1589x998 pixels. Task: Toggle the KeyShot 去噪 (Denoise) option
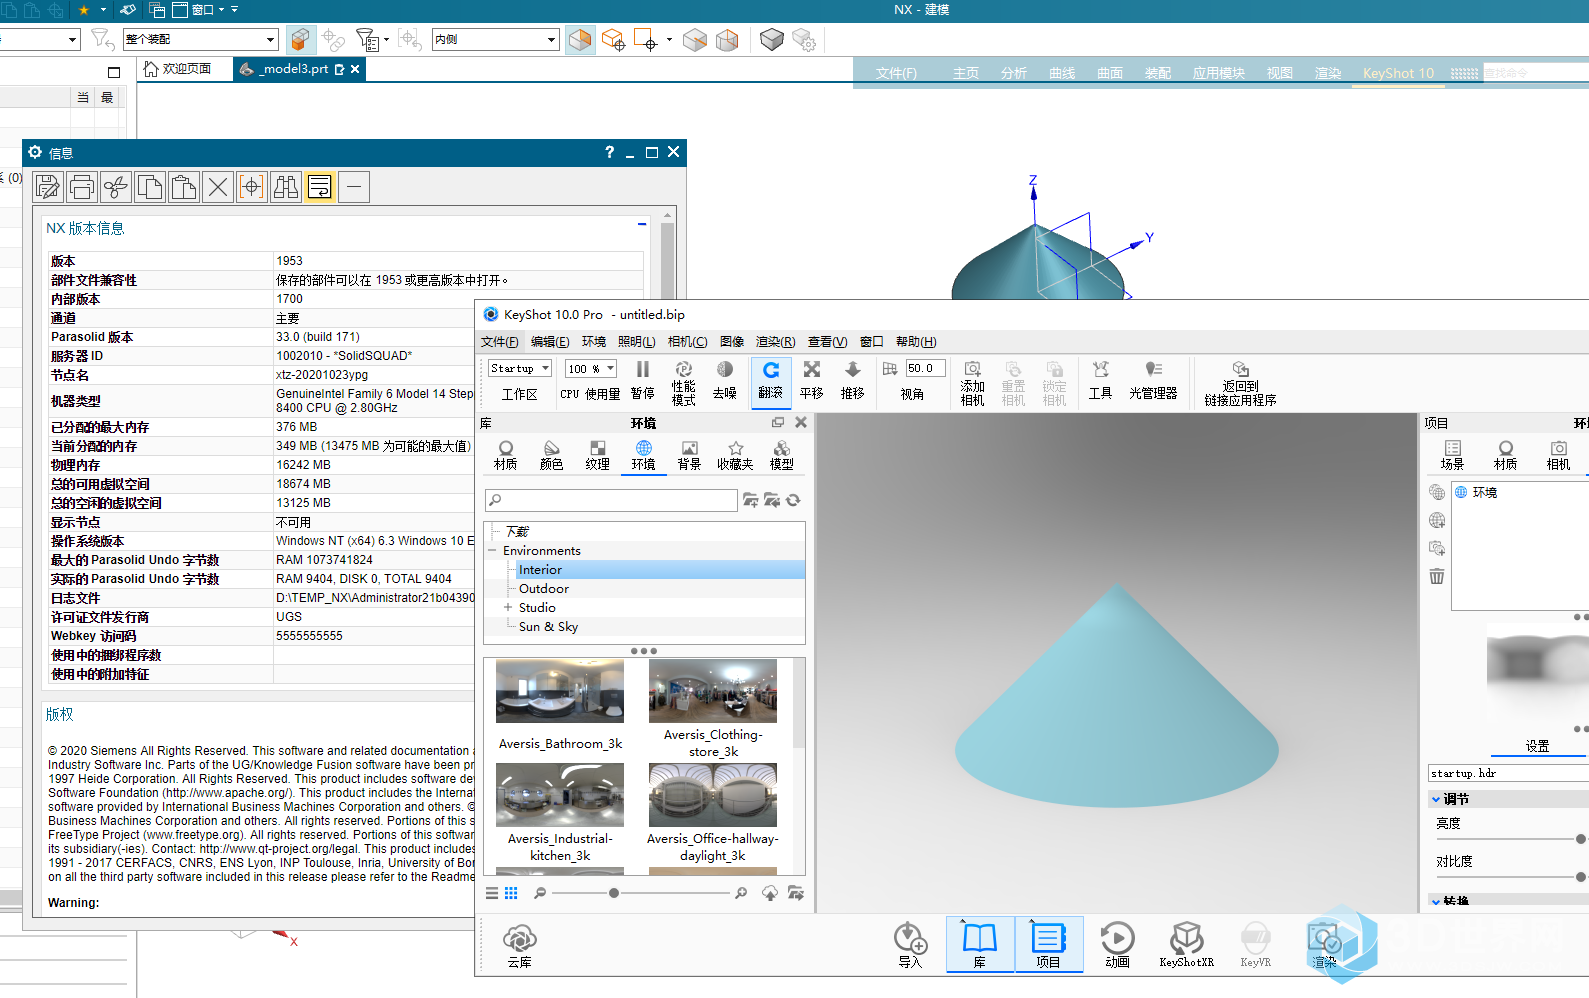click(x=725, y=380)
